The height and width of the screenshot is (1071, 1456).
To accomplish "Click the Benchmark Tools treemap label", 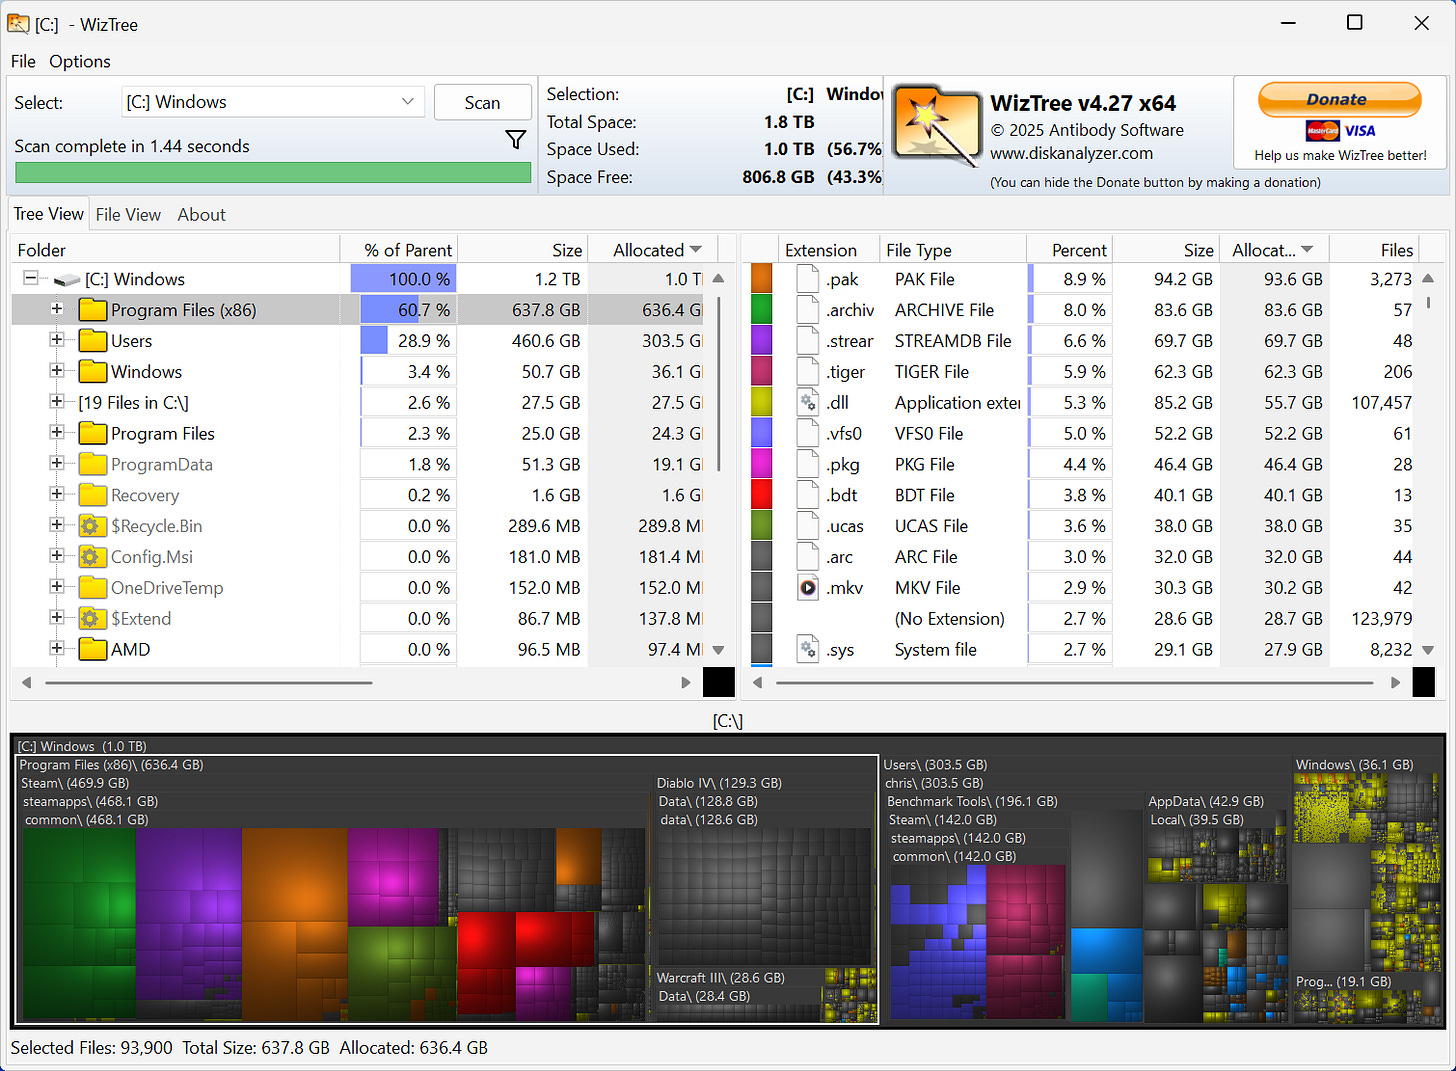I will [972, 802].
